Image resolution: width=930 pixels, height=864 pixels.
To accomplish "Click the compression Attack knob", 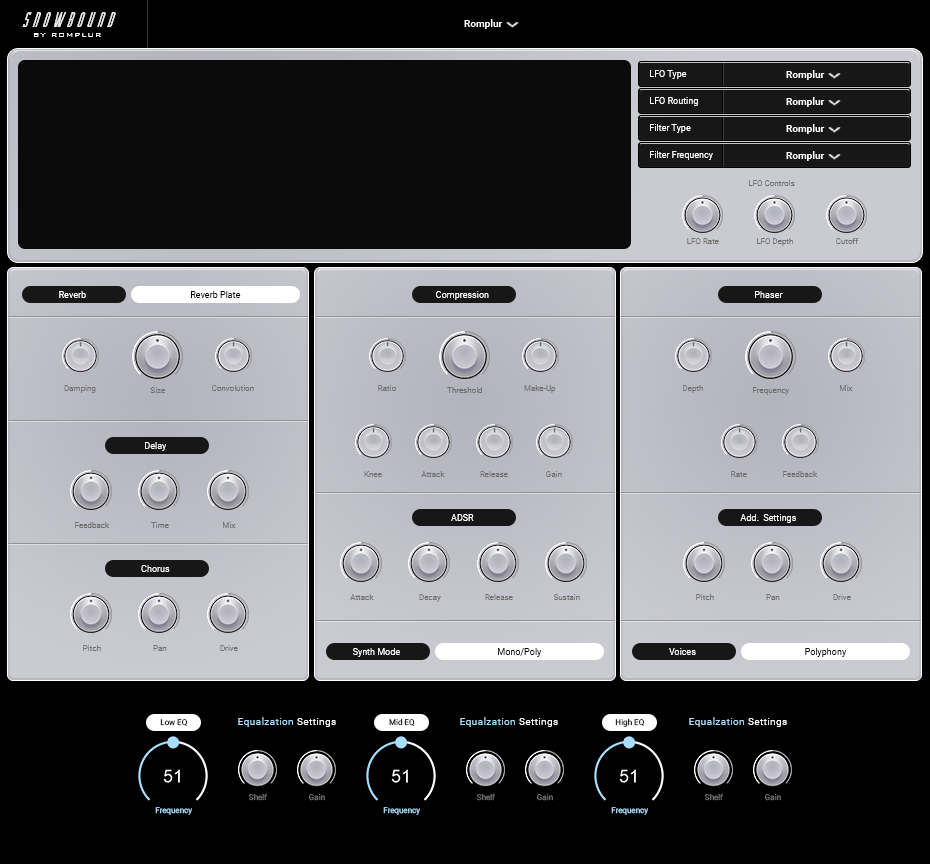I will (433, 442).
